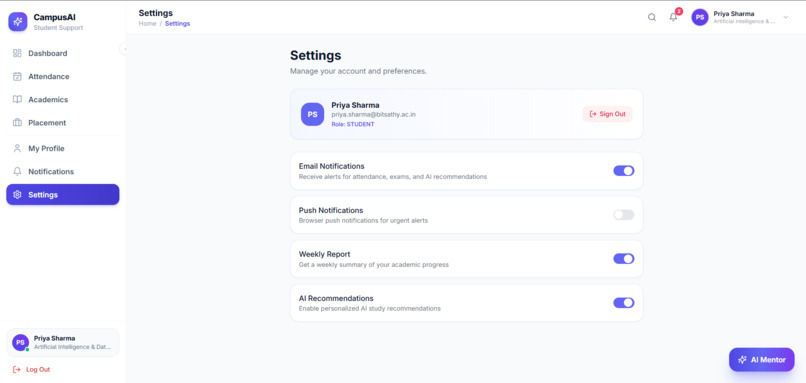Viewport: 806px width, 383px height.
Task: Click the Log Out arrow icon
Action: click(x=16, y=370)
